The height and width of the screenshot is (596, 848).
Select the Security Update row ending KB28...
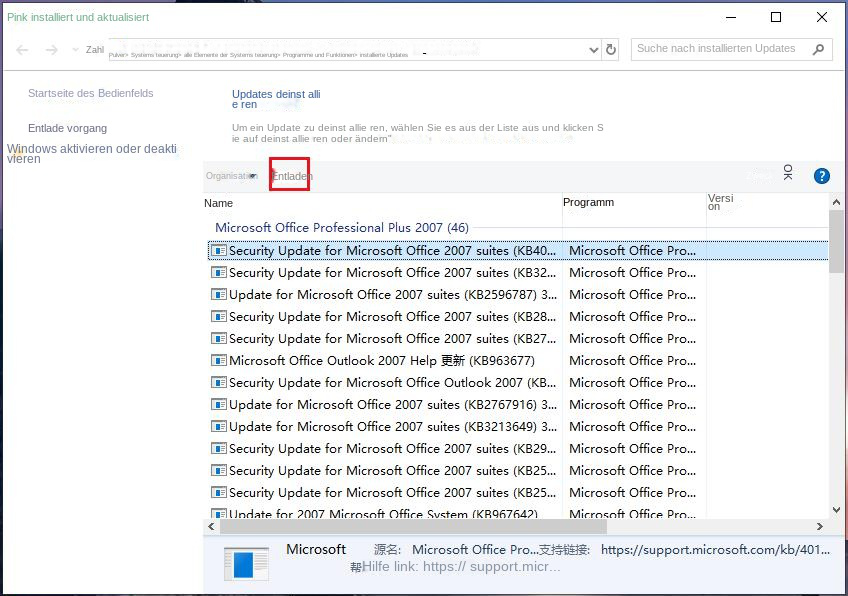coord(518,316)
